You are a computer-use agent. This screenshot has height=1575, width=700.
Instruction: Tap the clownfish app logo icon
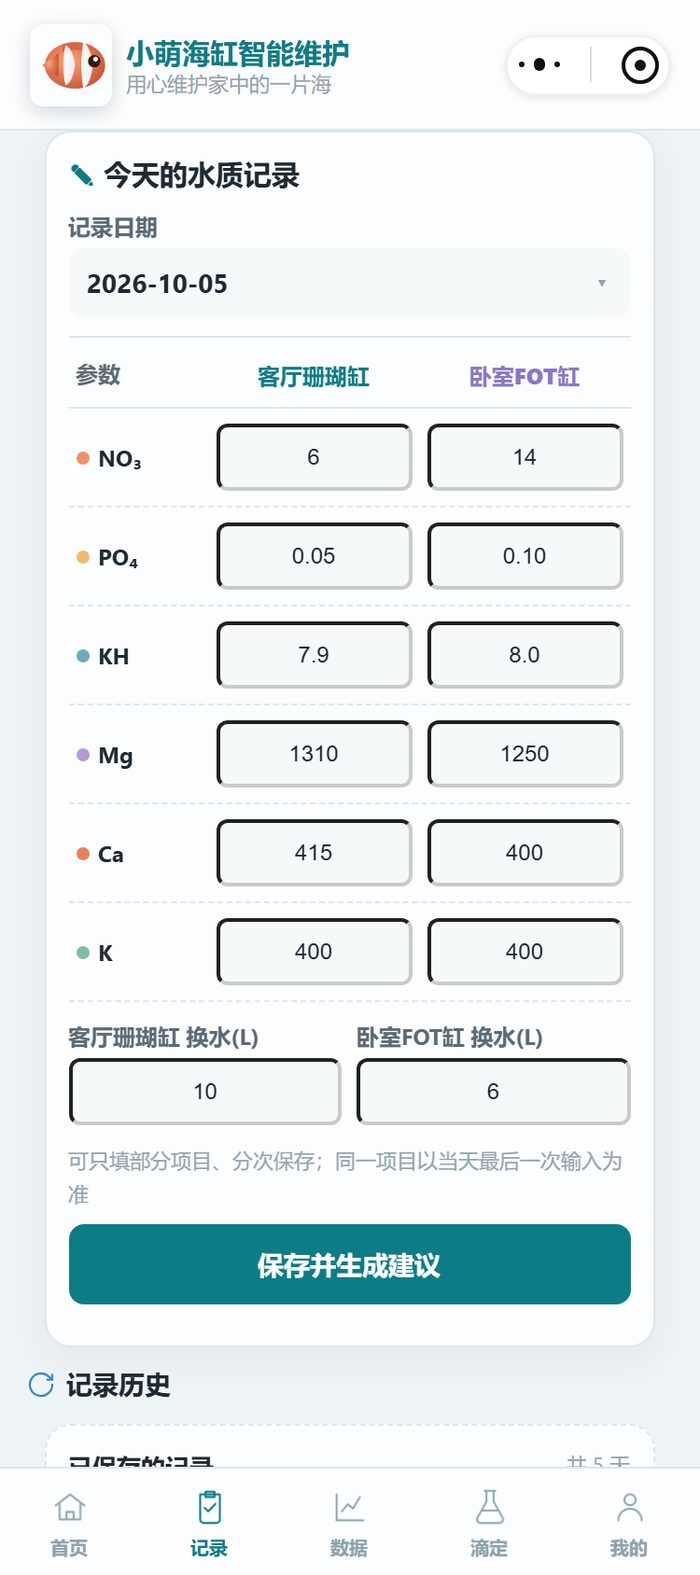tap(71, 65)
